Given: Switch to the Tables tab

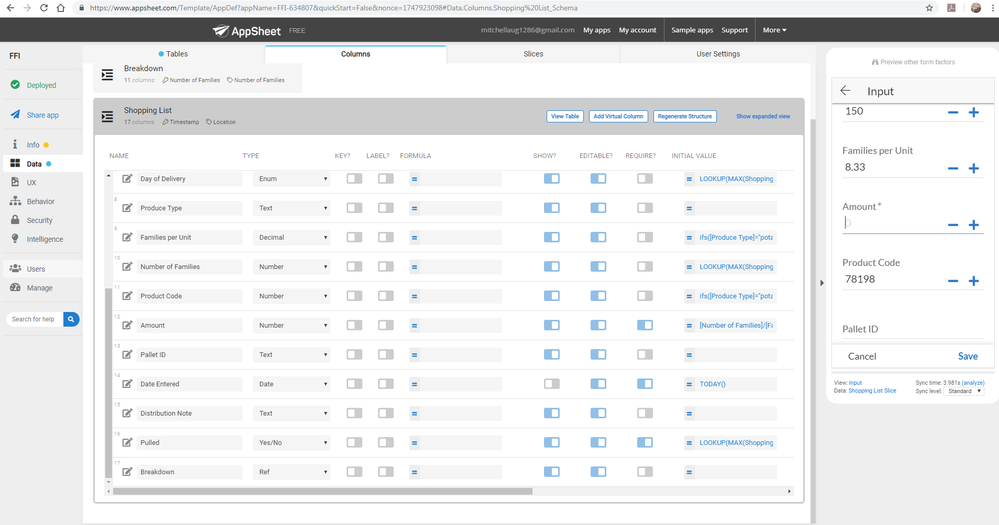Looking at the screenshot, I should pyautogui.click(x=173, y=54).
